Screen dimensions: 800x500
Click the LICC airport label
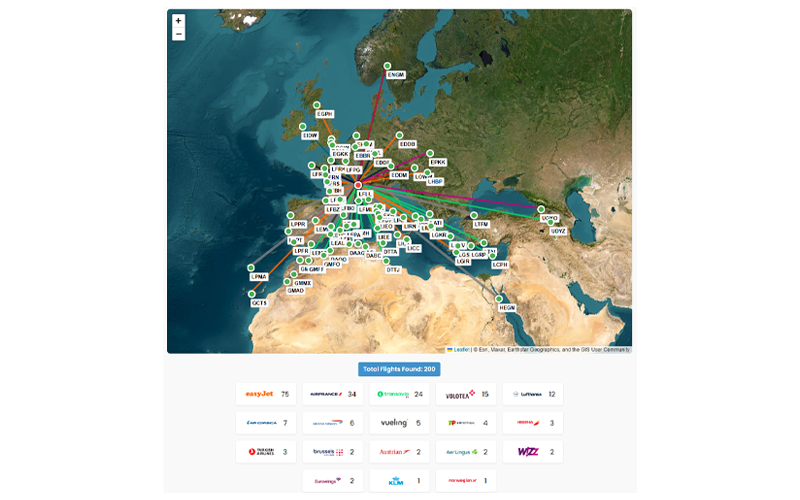413,248
